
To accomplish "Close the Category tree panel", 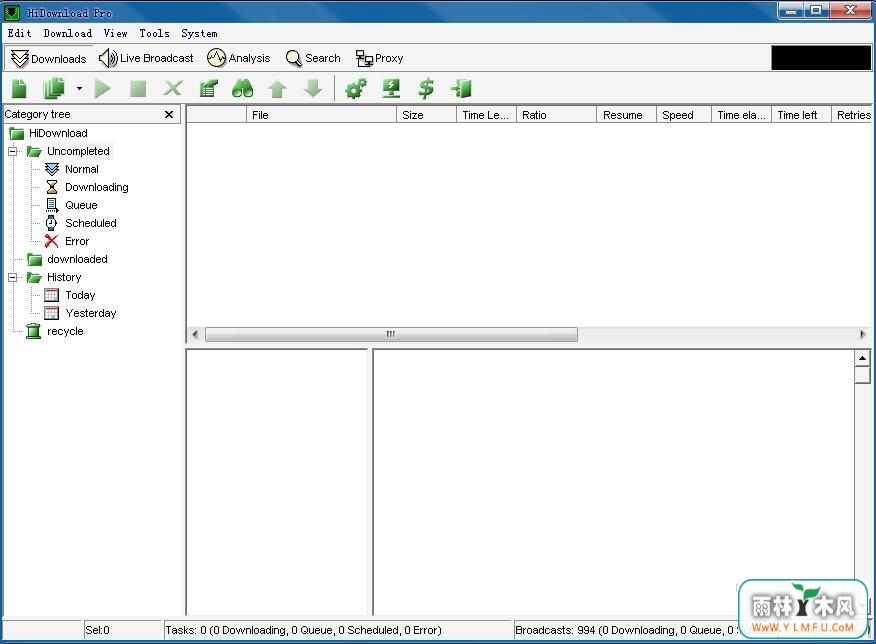I will (x=169, y=115).
